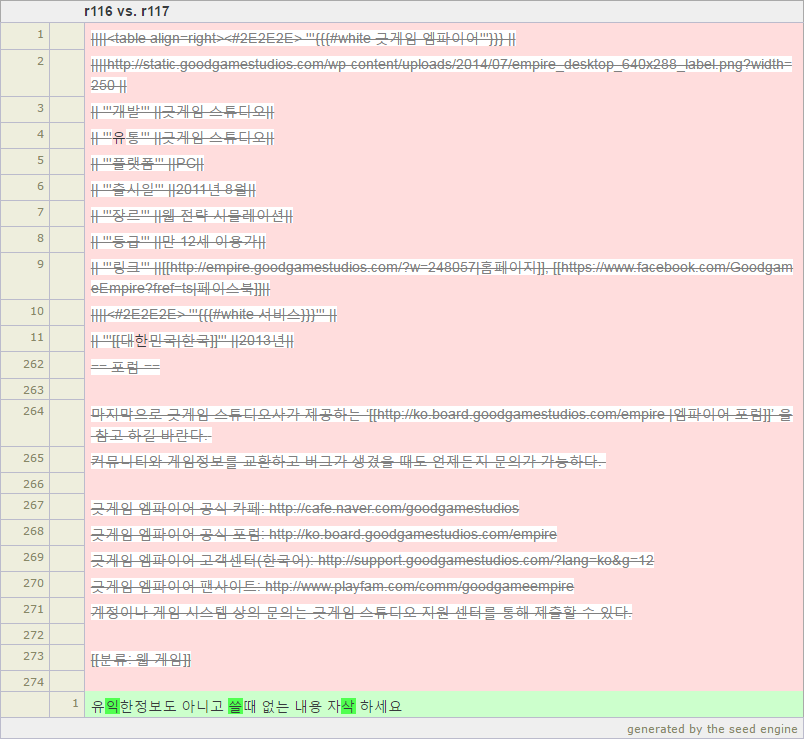Click deleted line with support.goodgamestudios.com URL

click(x=372, y=560)
